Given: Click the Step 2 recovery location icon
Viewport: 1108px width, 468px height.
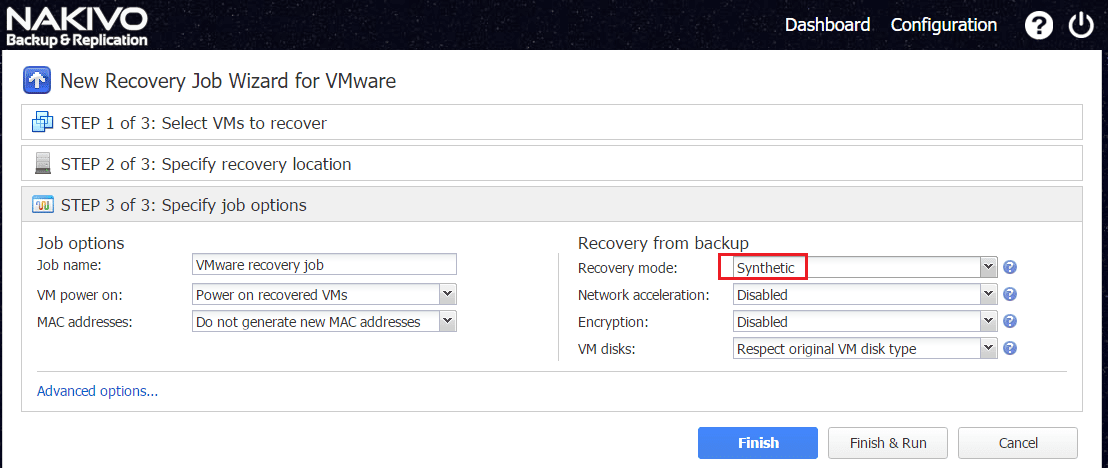Looking at the screenshot, I should coord(42,164).
